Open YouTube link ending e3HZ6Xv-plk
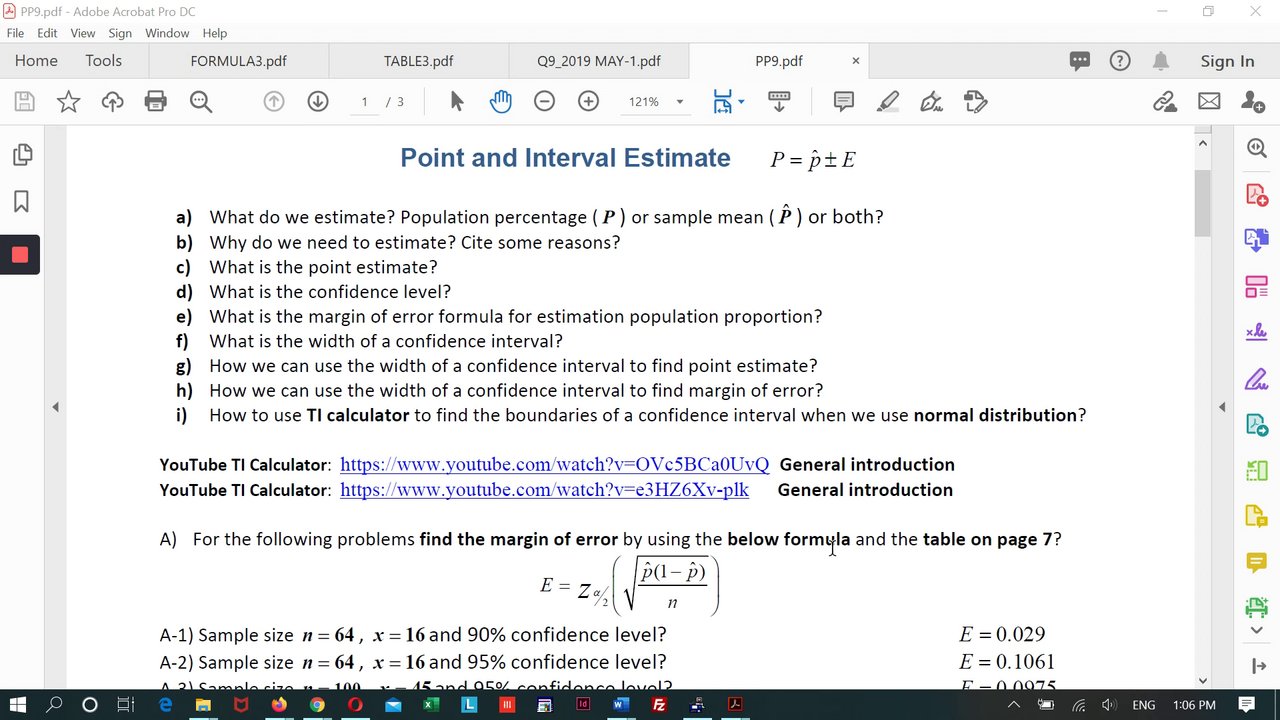This screenshot has height=720, width=1280. click(x=544, y=490)
